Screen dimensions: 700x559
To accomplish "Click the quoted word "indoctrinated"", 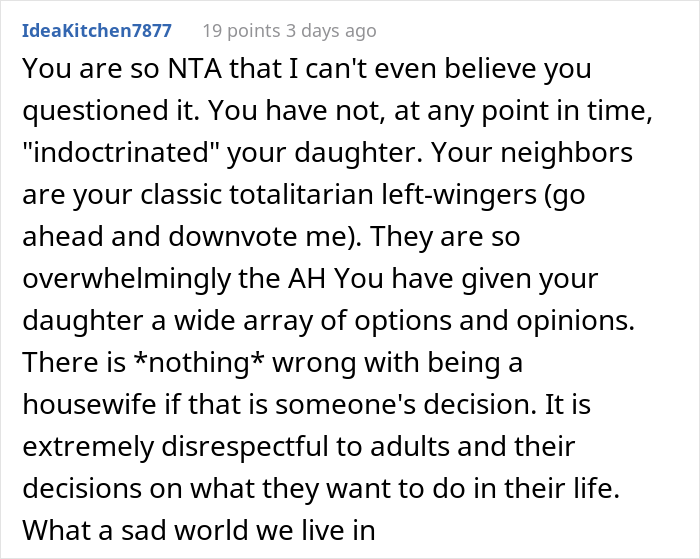I will point(121,152).
